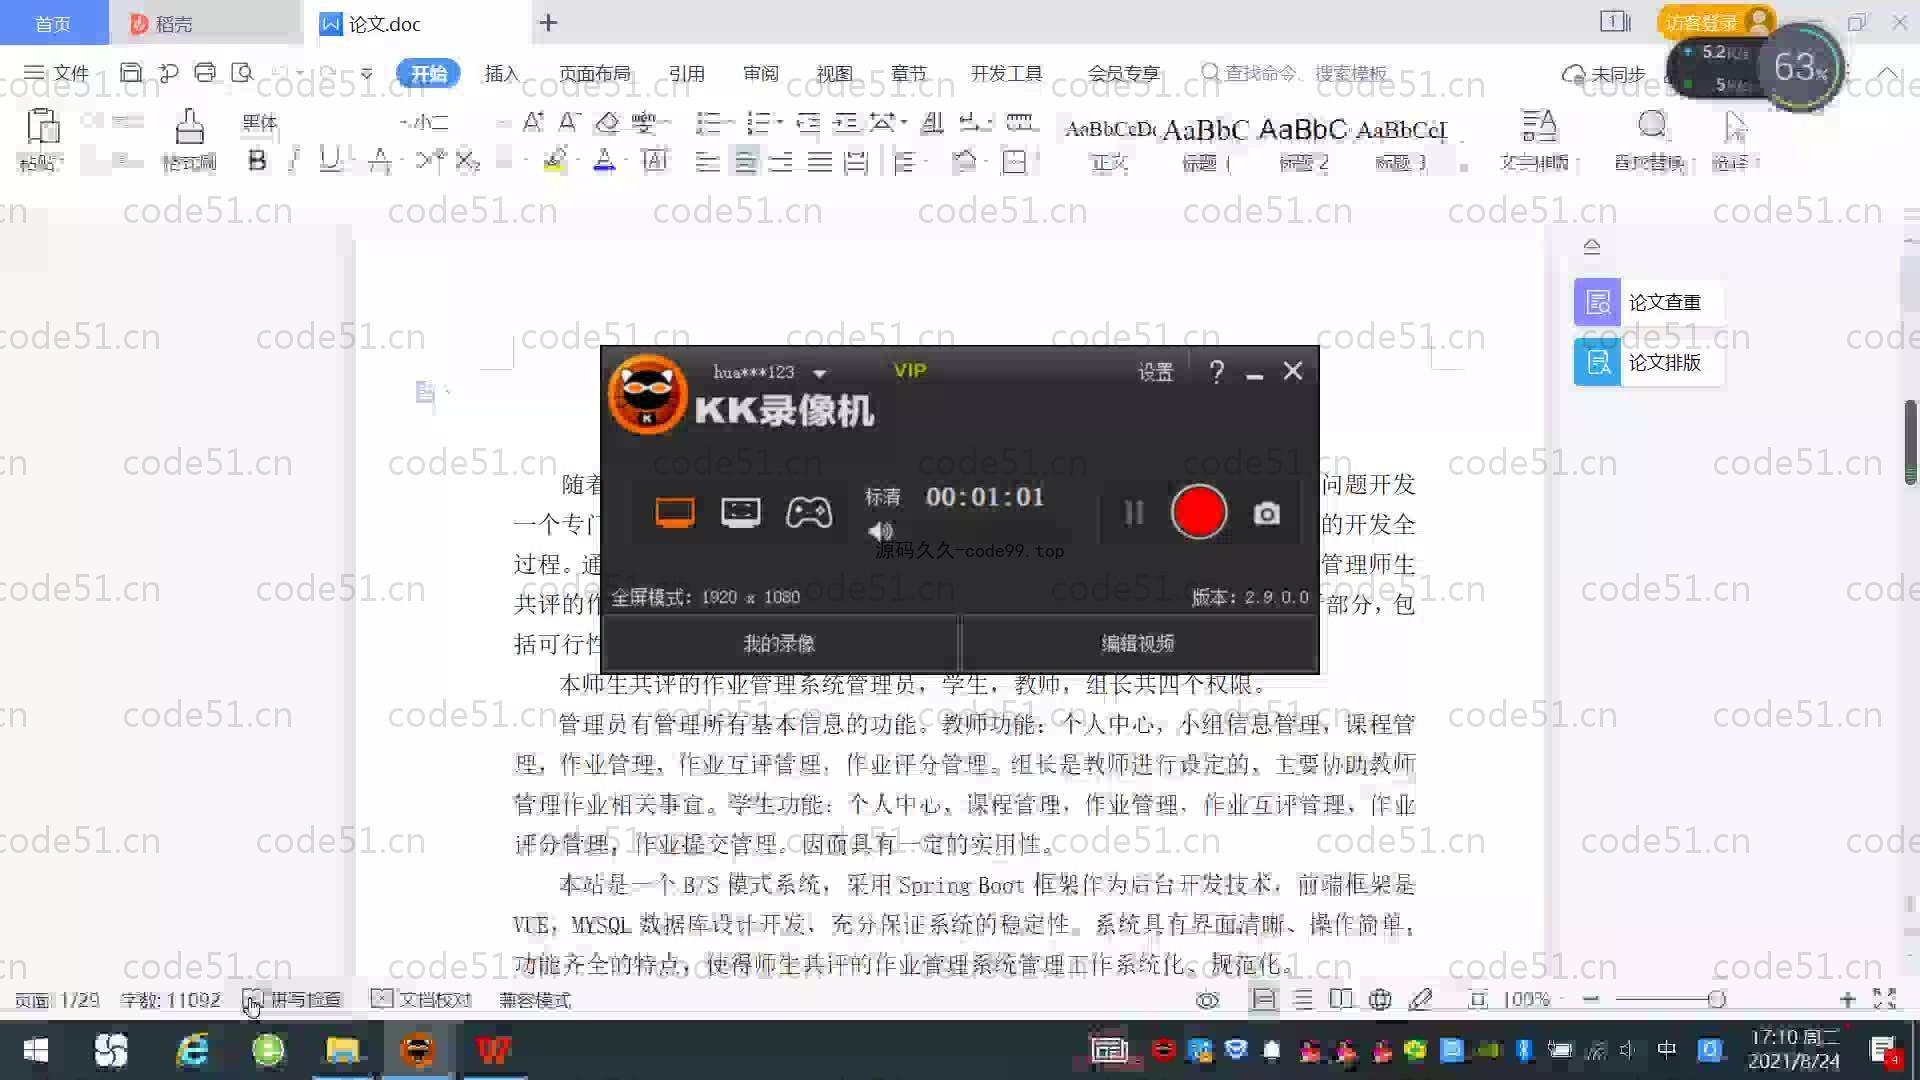The height and width of the screenshot is (1080, 1920).
Task: Click the 访客登录 login button
Action: 1716,22
